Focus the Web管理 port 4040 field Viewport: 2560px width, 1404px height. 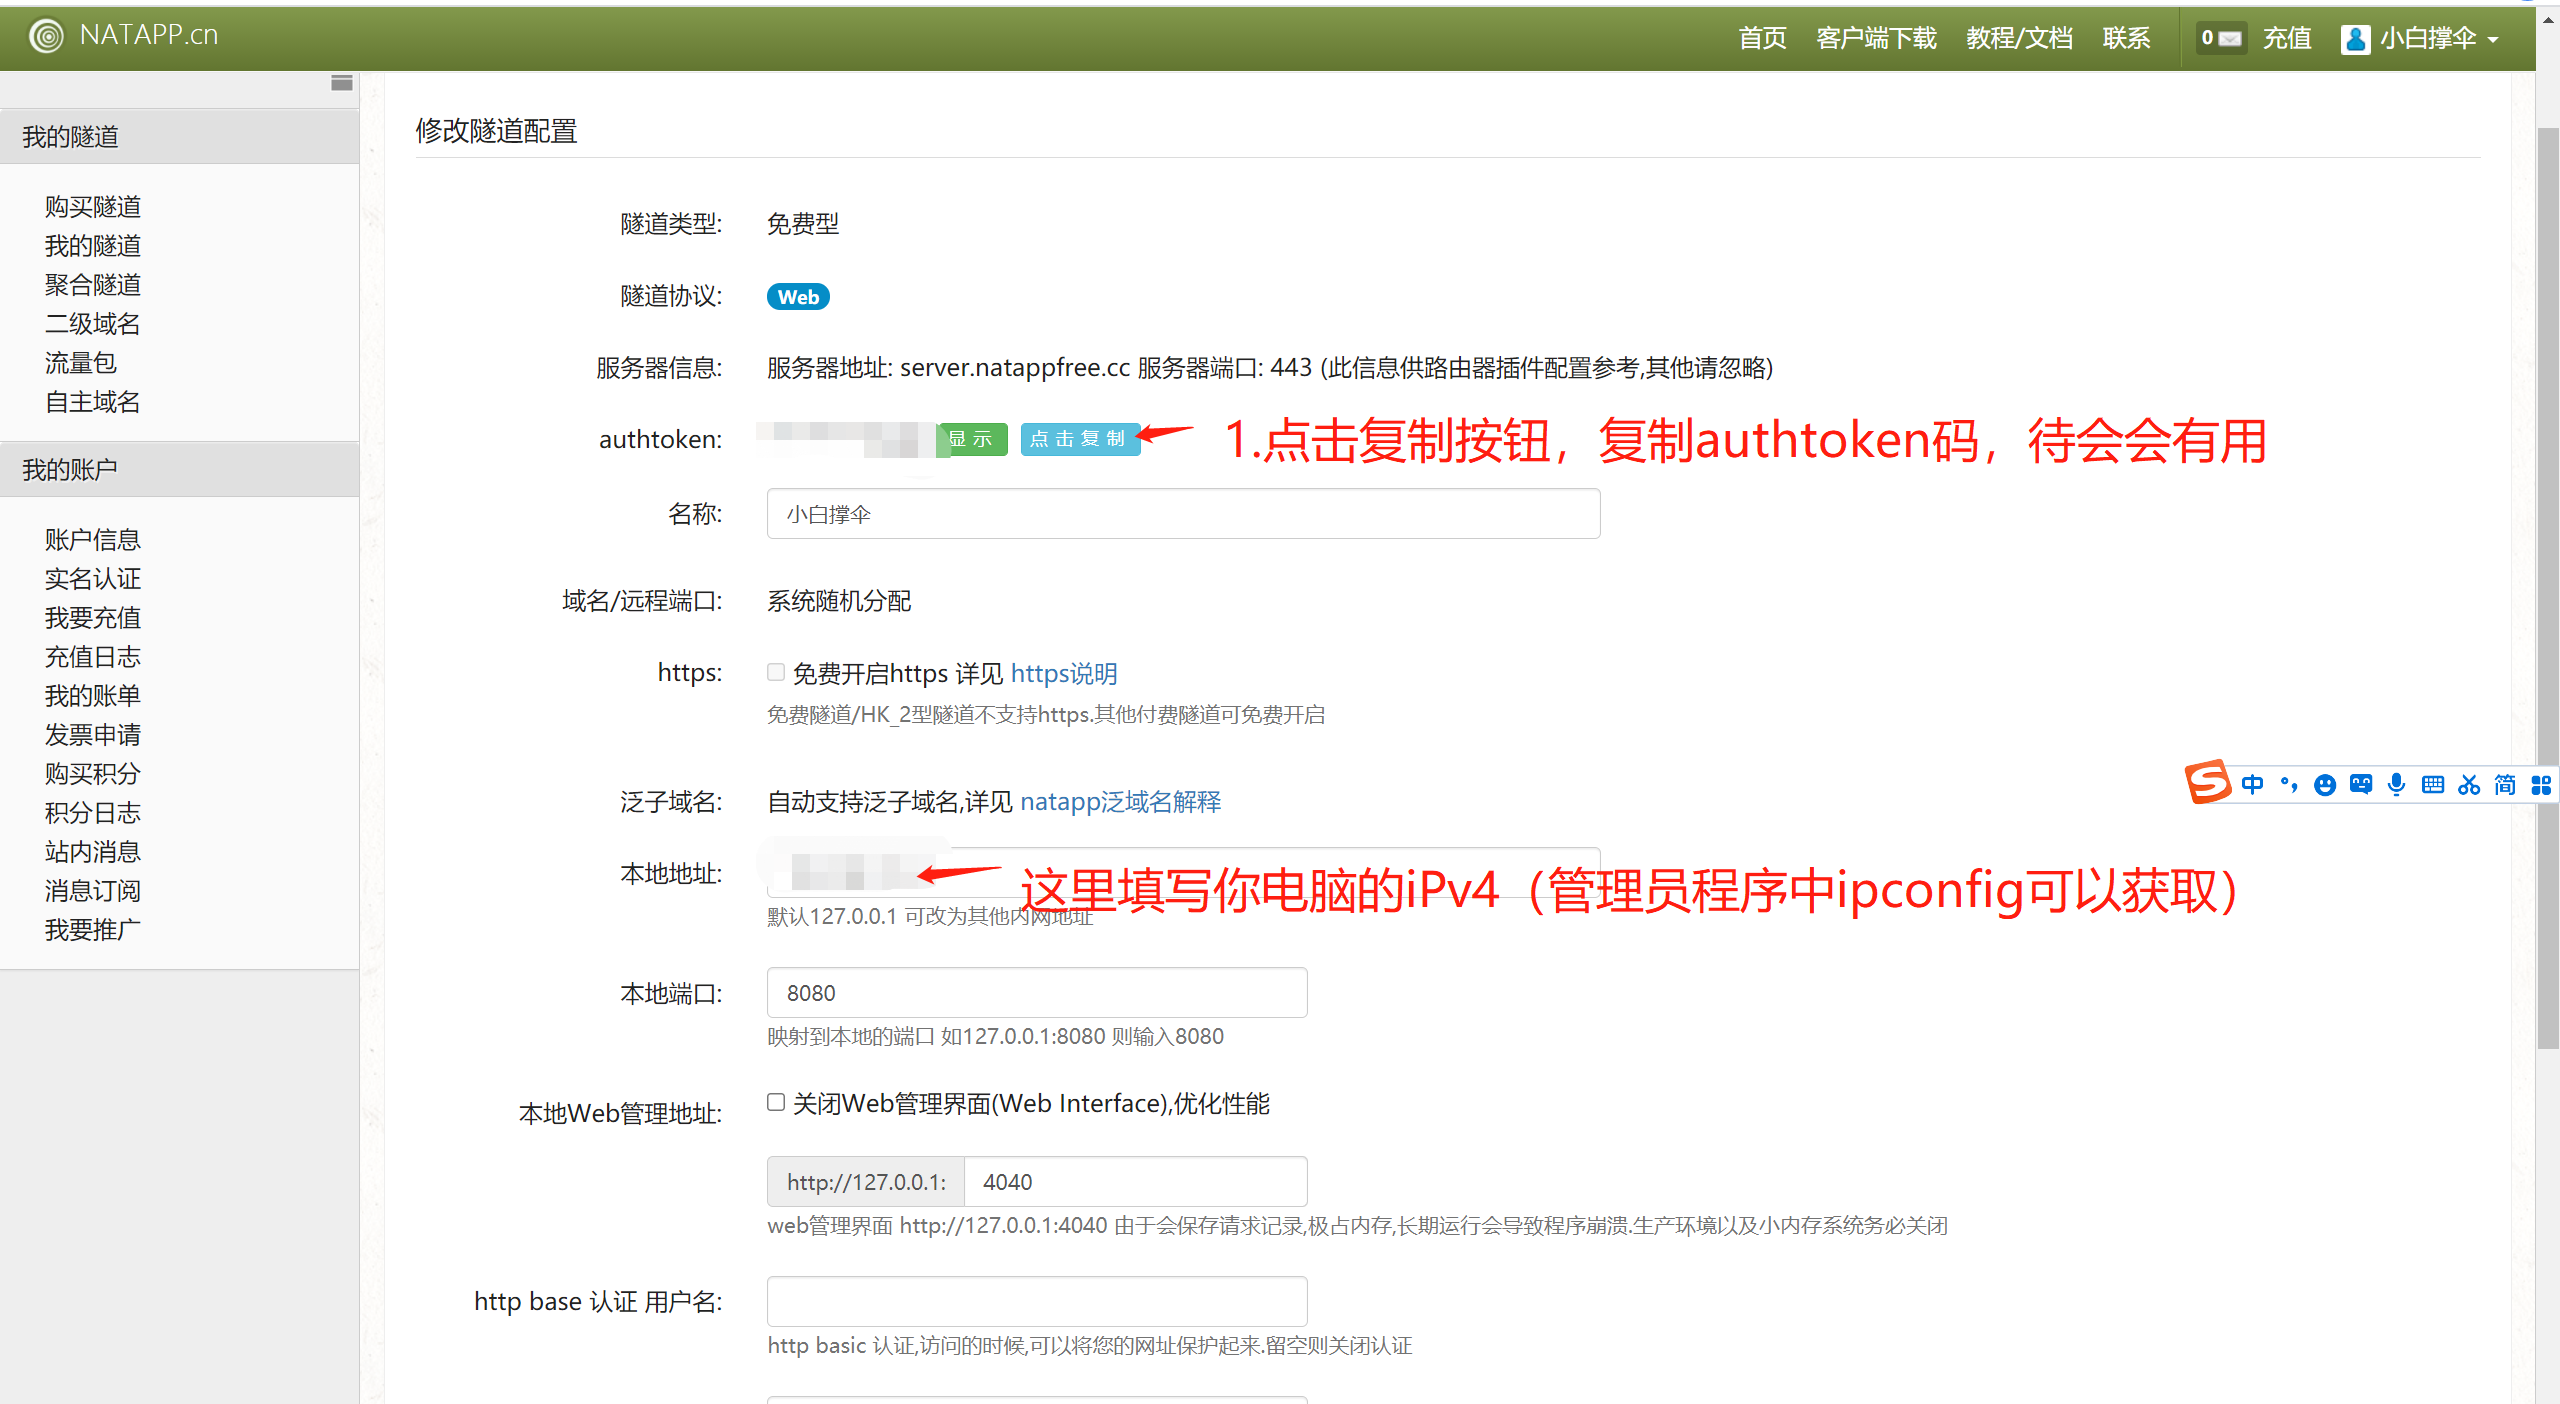pos(1135,1182)
